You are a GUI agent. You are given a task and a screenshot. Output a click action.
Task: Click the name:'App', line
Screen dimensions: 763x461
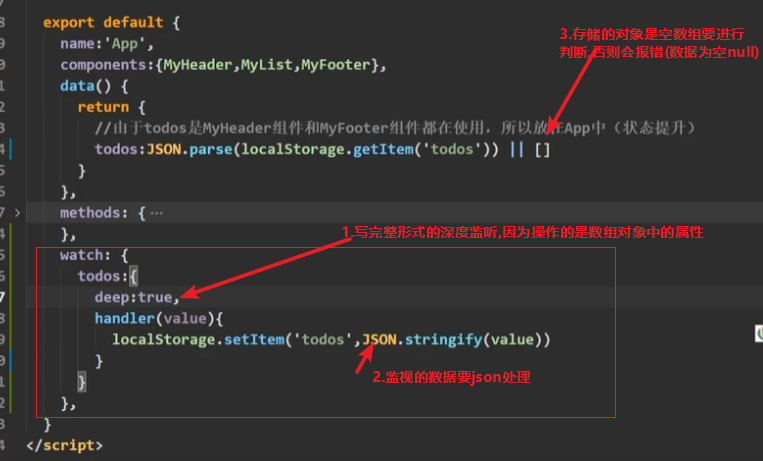(107, 44)
